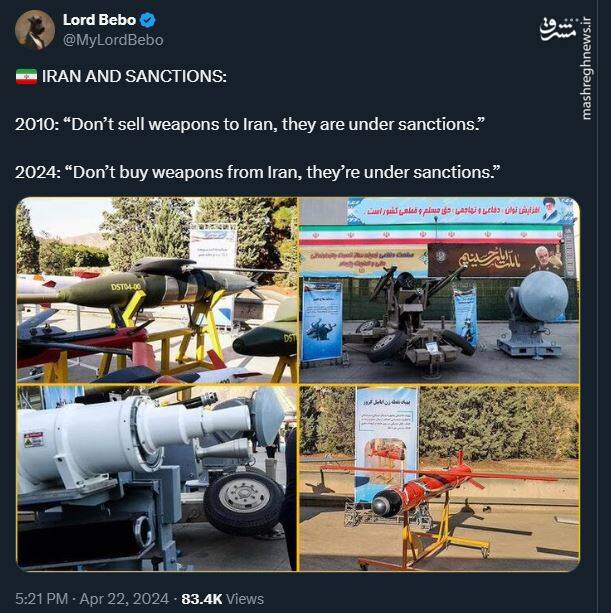
Task: Open the Lord Bebo display name
Action: tap(99, 20)
